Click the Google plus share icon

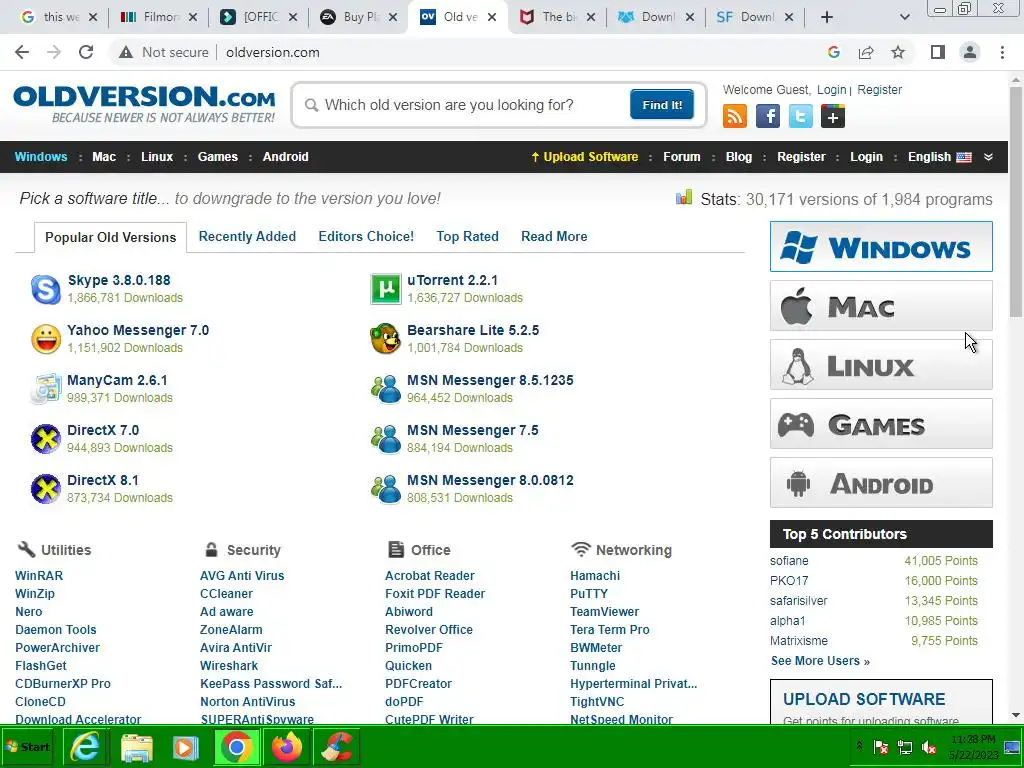pyautogui.click(x=833, y=117)
